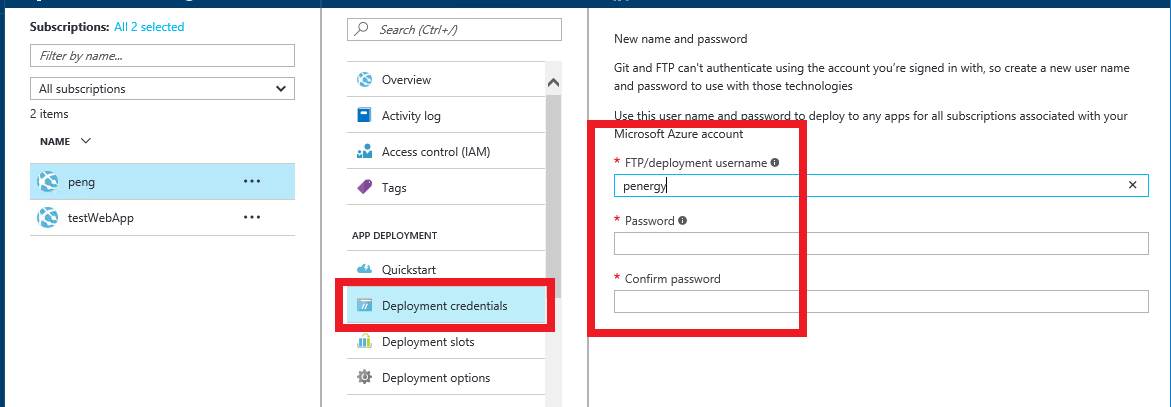Click the All 2 selected link
This screenshot has width=1171, height=407.
click(149, 27)
